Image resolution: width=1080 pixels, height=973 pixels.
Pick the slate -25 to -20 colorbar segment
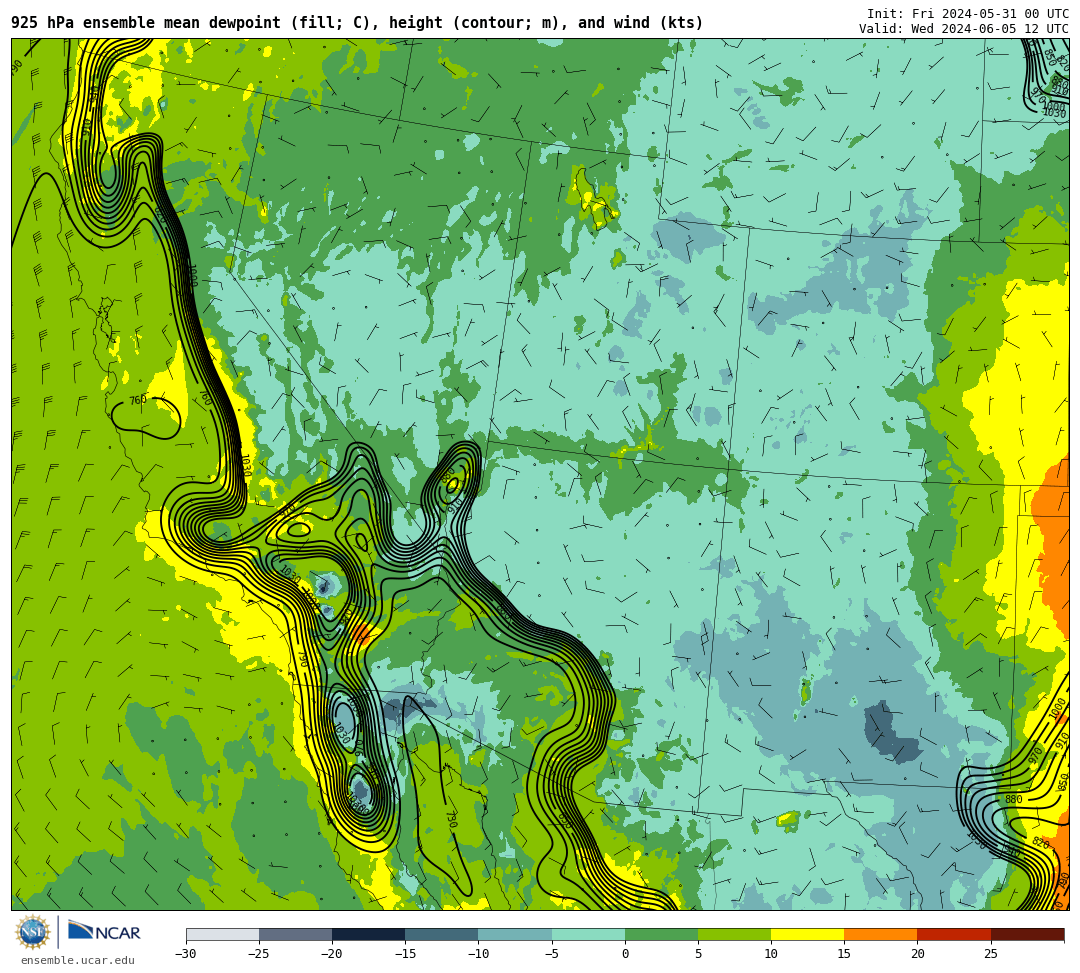coord(295,934)
